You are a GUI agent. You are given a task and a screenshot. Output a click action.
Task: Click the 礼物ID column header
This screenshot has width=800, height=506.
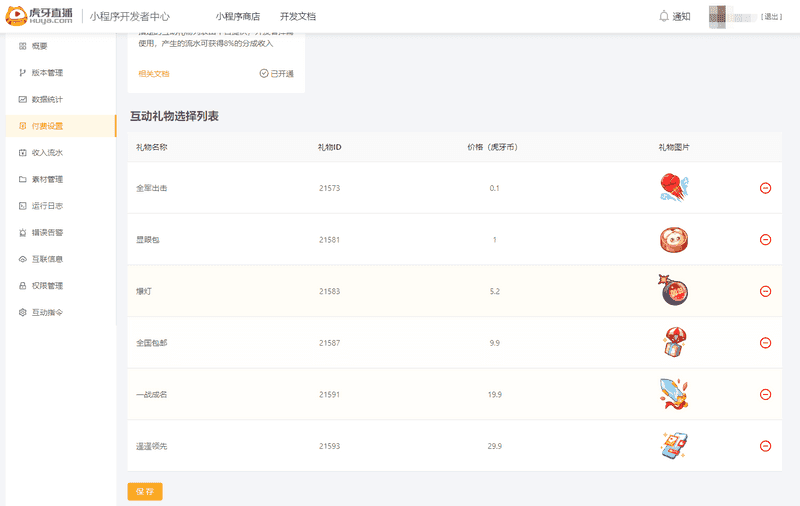click(330, 147)
